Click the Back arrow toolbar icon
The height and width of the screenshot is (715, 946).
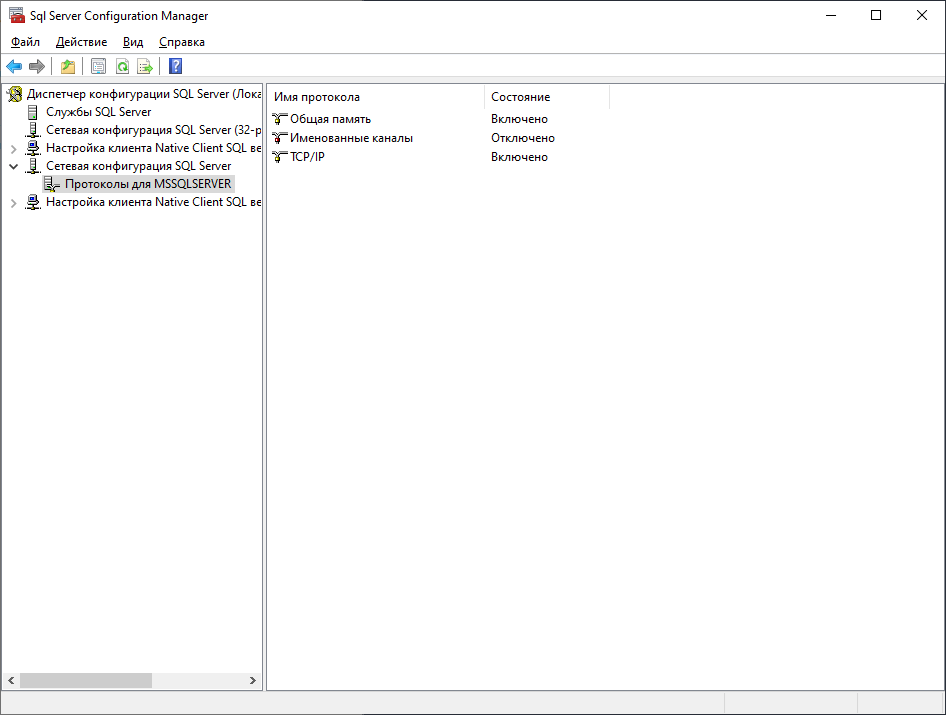pos(14,67)
